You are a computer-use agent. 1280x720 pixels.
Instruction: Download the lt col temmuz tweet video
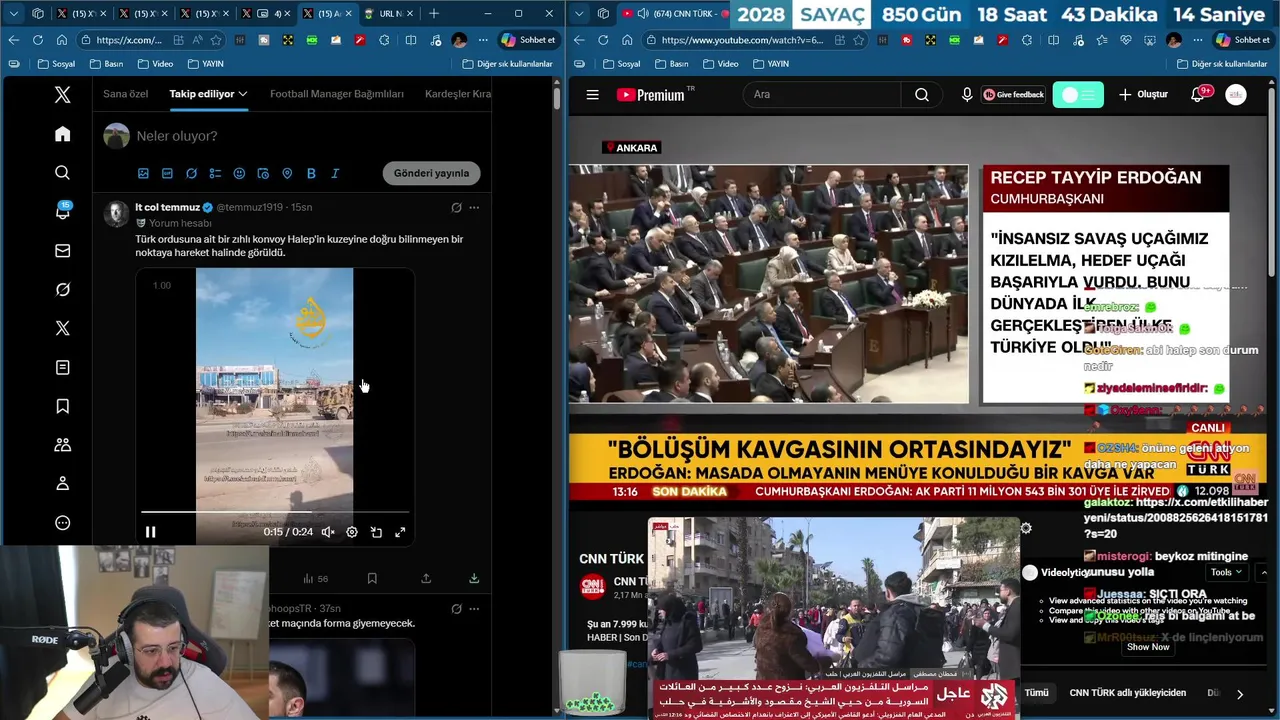click(474, 578)
